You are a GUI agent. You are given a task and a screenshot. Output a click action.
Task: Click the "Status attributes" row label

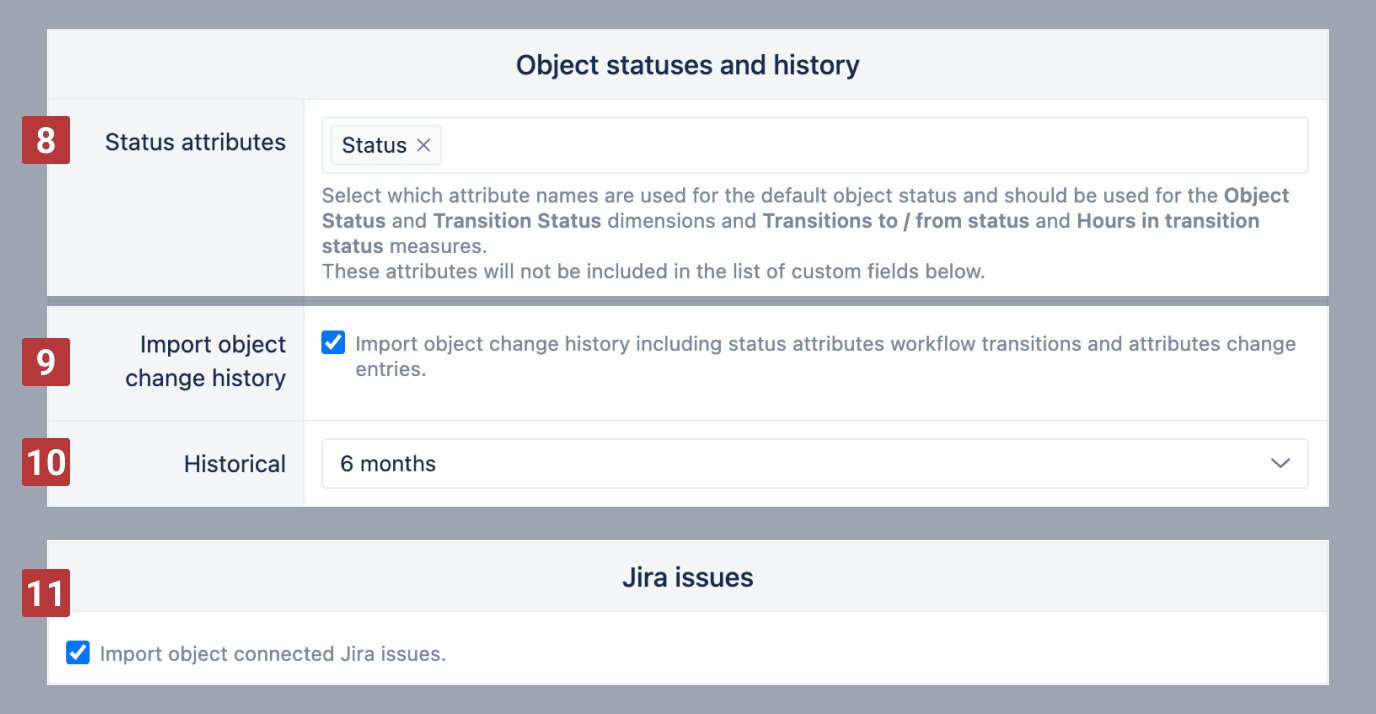point(195,142)
